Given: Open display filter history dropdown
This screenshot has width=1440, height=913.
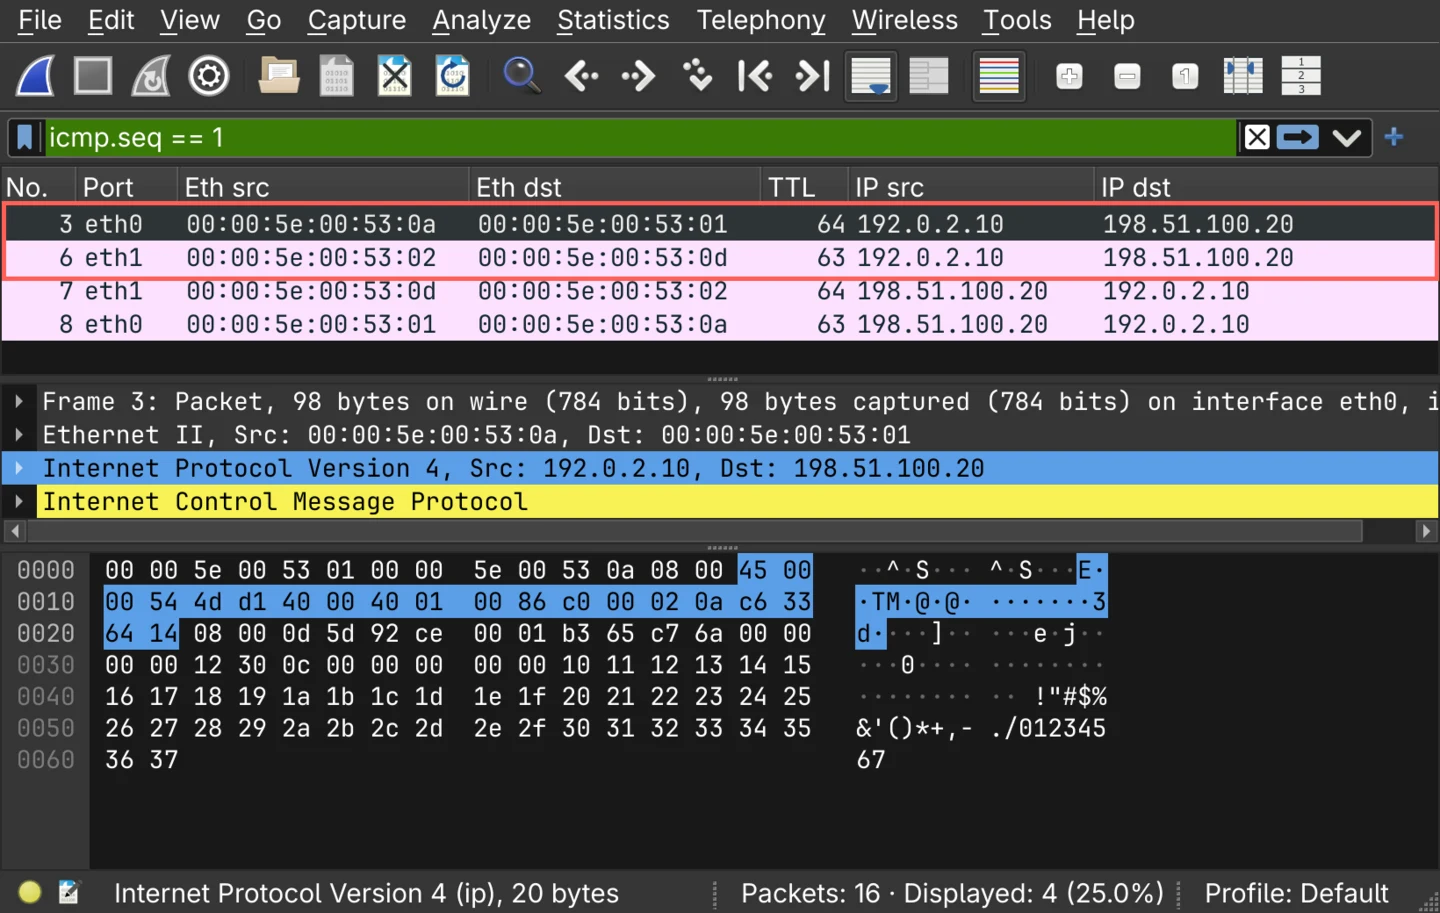Looking at the screenshot, I should [x=1347, y=138].
